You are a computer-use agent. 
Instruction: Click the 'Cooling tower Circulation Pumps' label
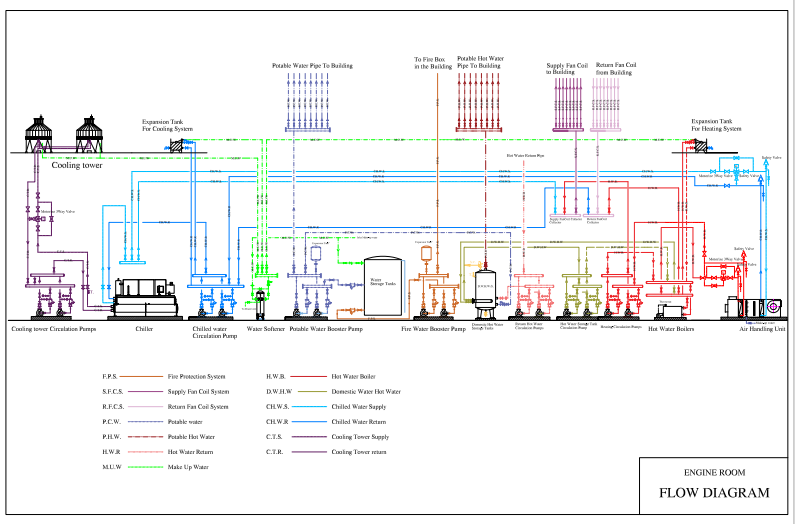pyautogui.click(x=53, y=328)
